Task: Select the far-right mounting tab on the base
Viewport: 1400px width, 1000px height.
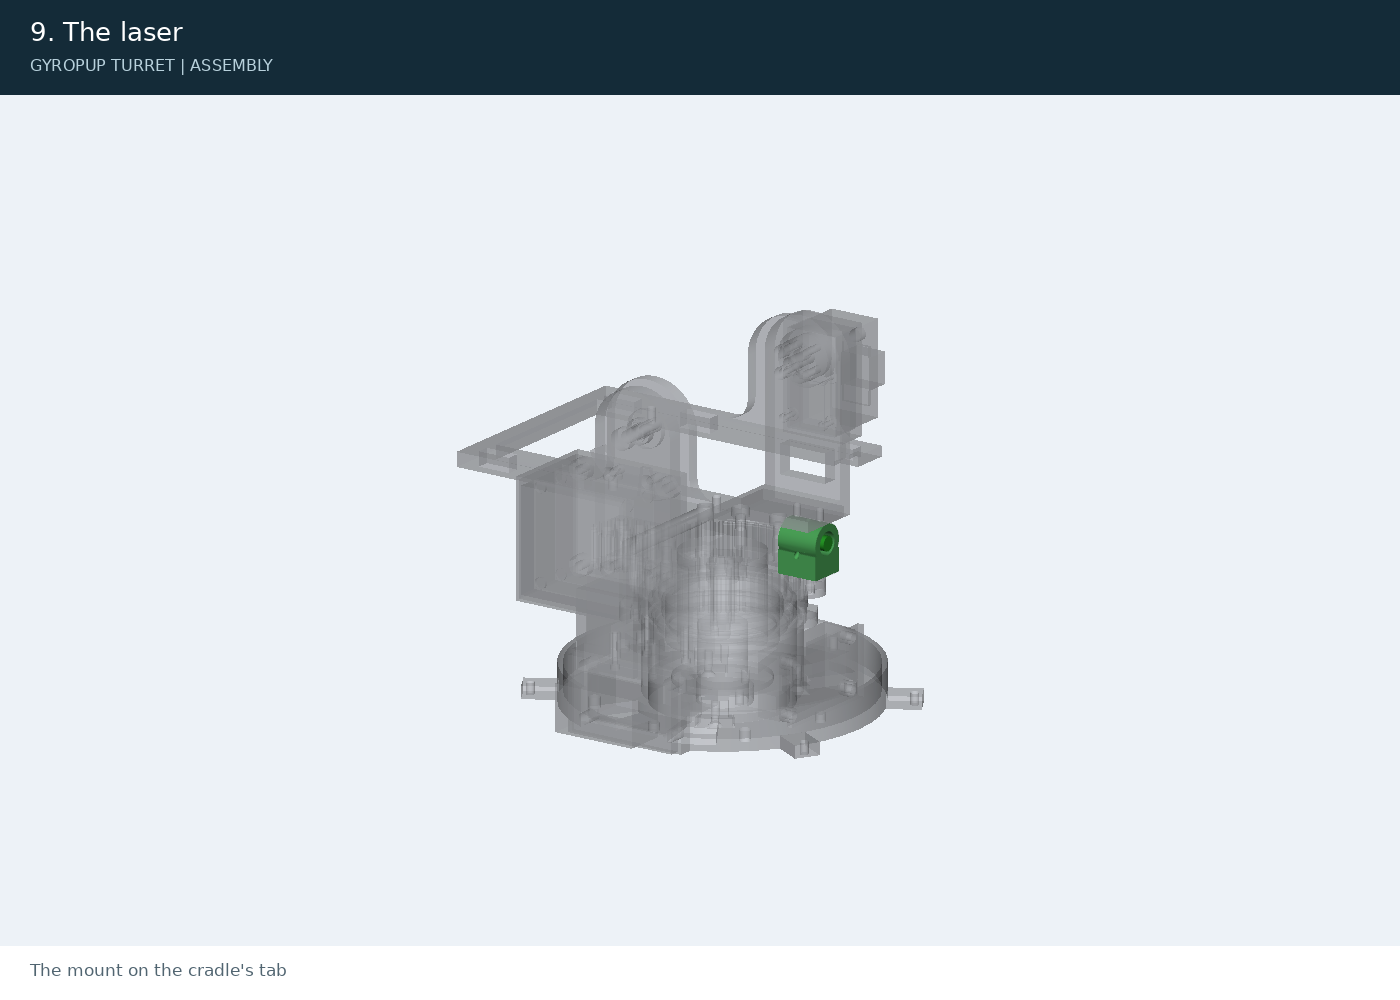Action: click(x=905, y=698)
